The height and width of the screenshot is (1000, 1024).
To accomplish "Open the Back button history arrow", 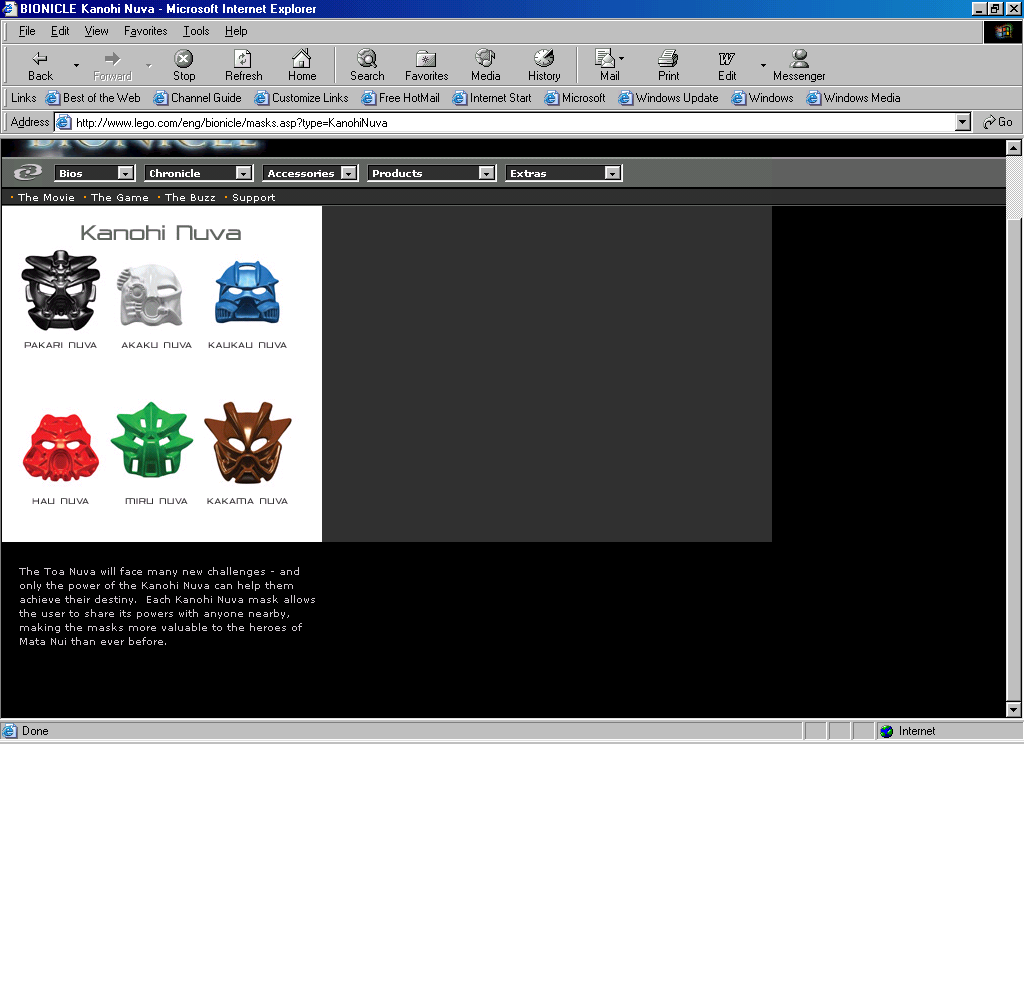I will tap(76, 66).
